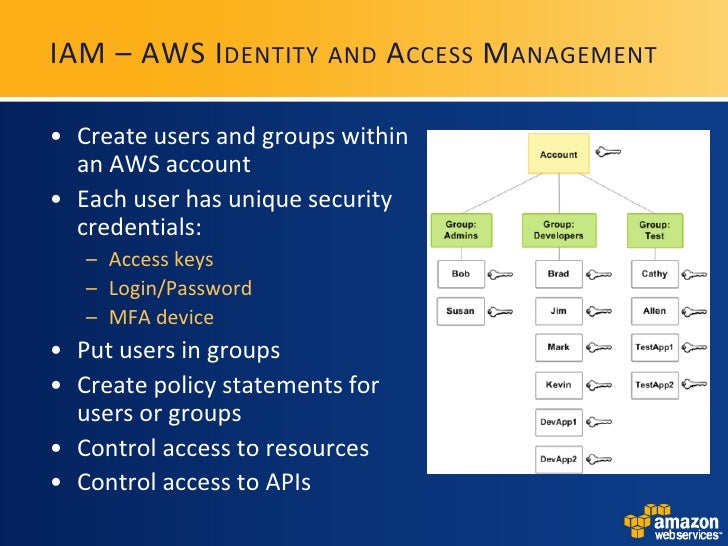Click the key icon next to Cathy
This screenshot has height=546, width=728.
[x=695, y=275]
